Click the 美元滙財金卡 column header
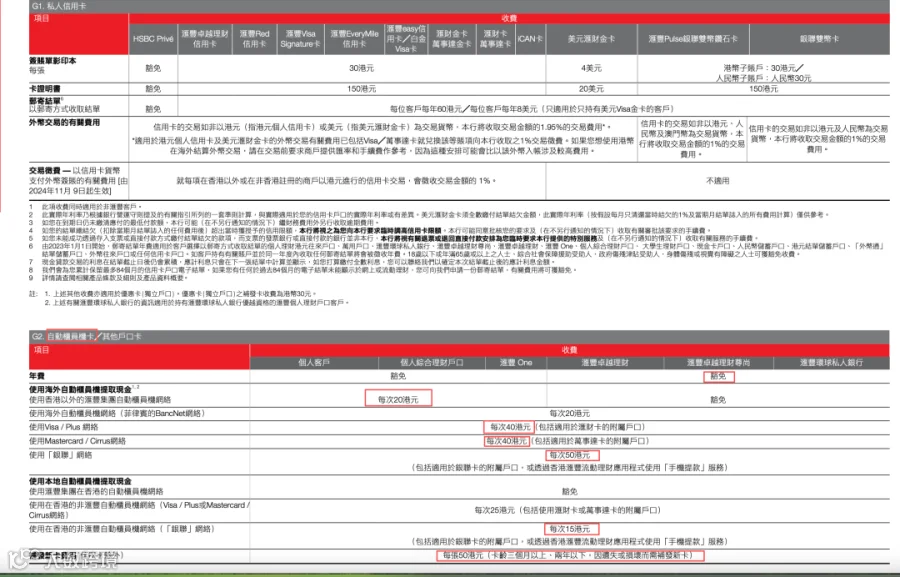The height and width of the screenshot is (577, 900). click(x=591, y=39)
